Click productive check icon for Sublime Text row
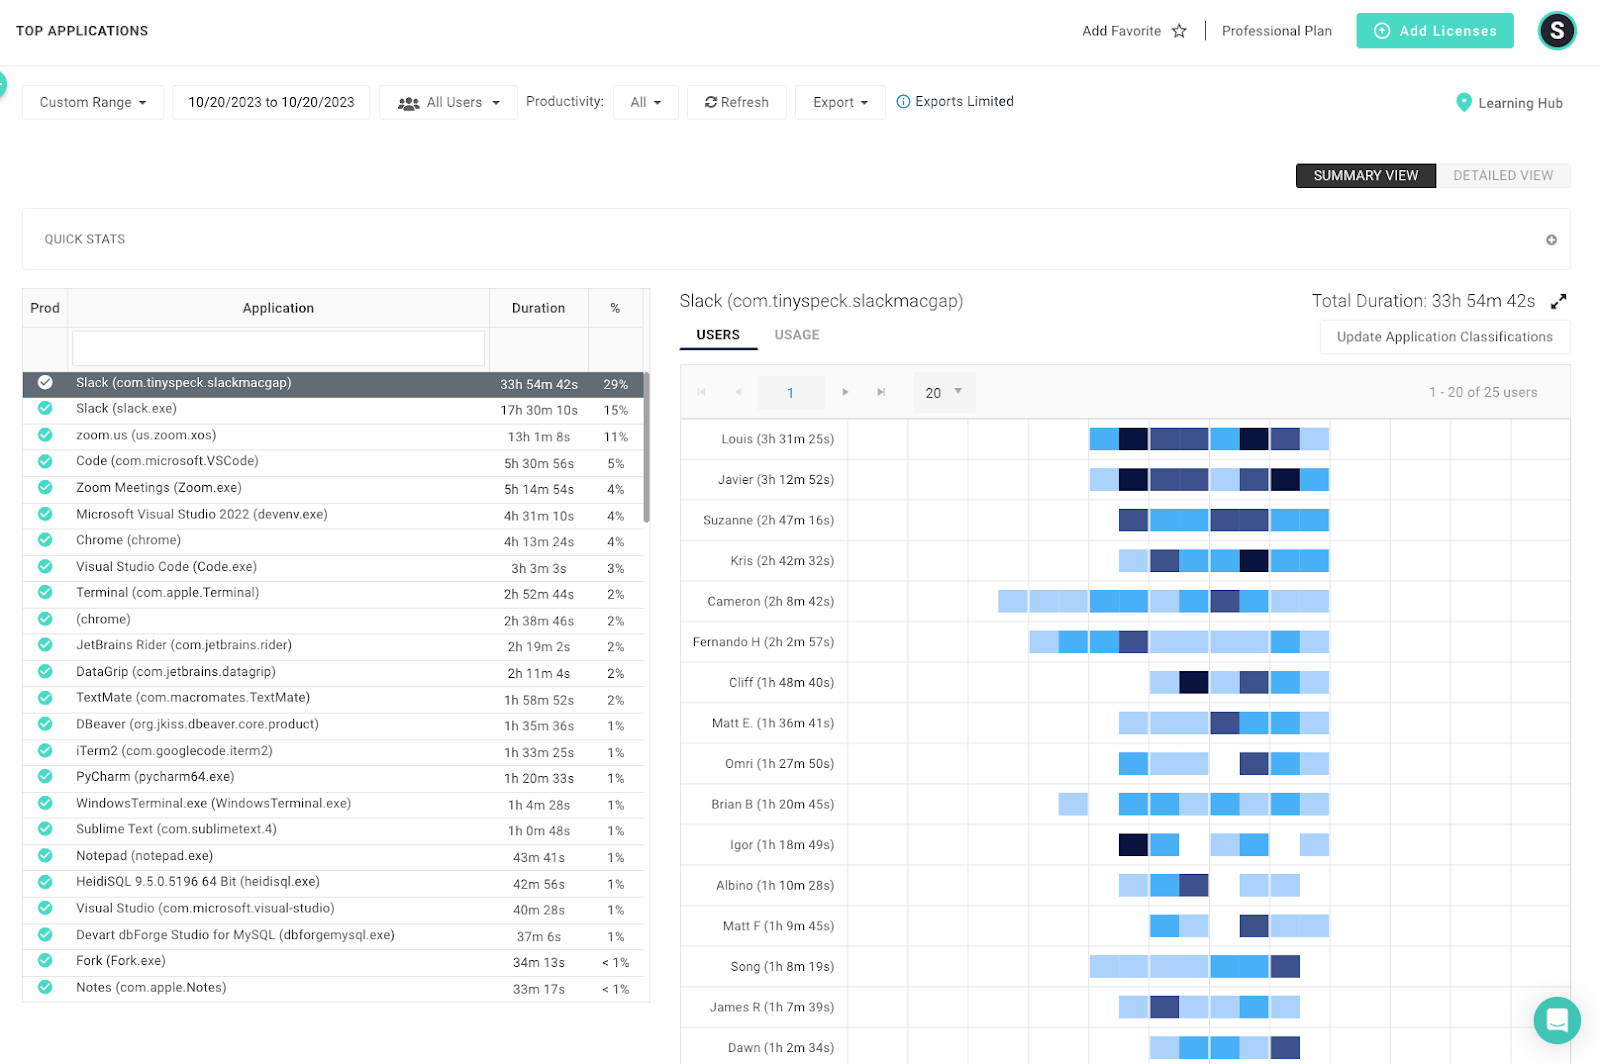 (x=45, y=829)
